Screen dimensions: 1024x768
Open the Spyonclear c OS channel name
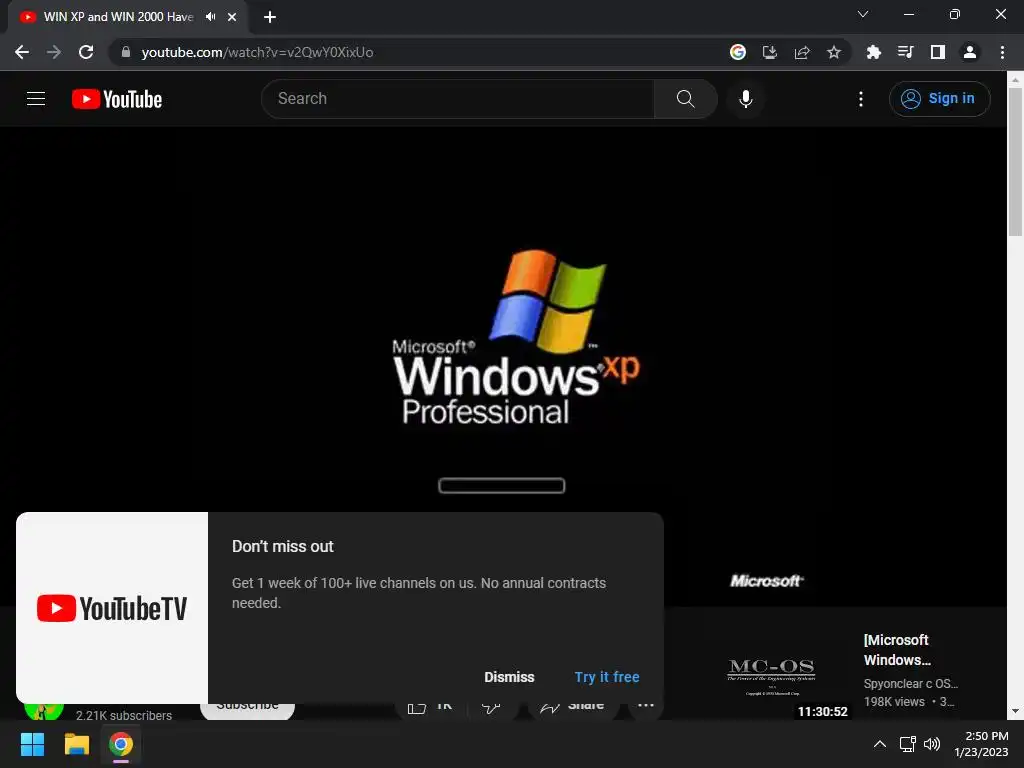pyautogui.click(x=910, y=684)
